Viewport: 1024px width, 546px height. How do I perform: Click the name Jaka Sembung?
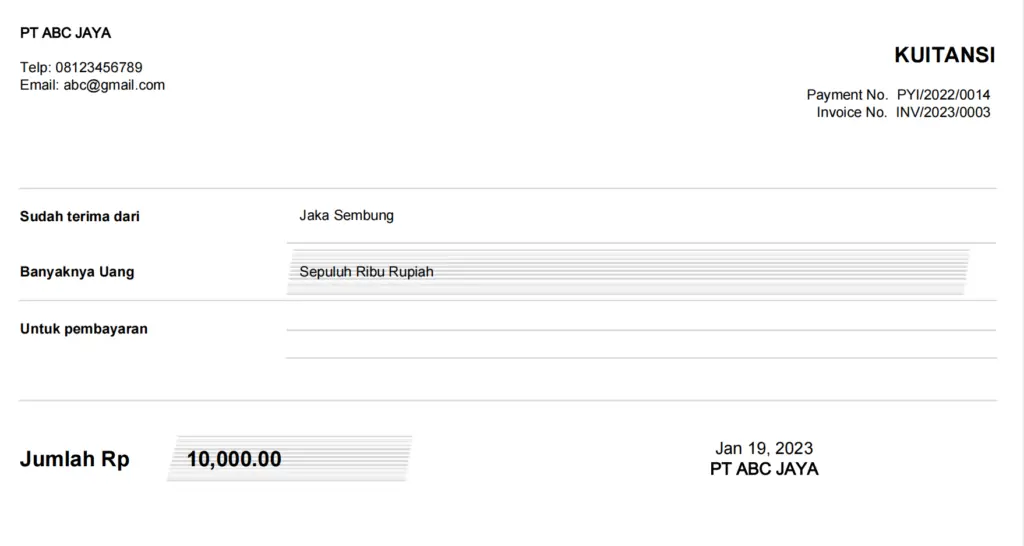[x=346, y=215]
